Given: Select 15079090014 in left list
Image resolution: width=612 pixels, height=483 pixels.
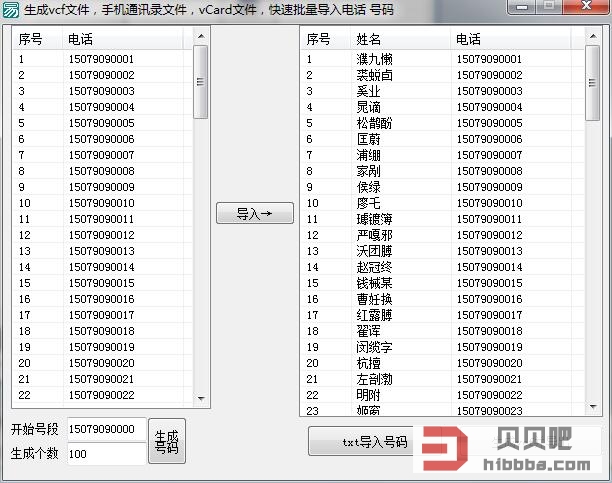Looking at the screenshot, I should pos(101,267).
